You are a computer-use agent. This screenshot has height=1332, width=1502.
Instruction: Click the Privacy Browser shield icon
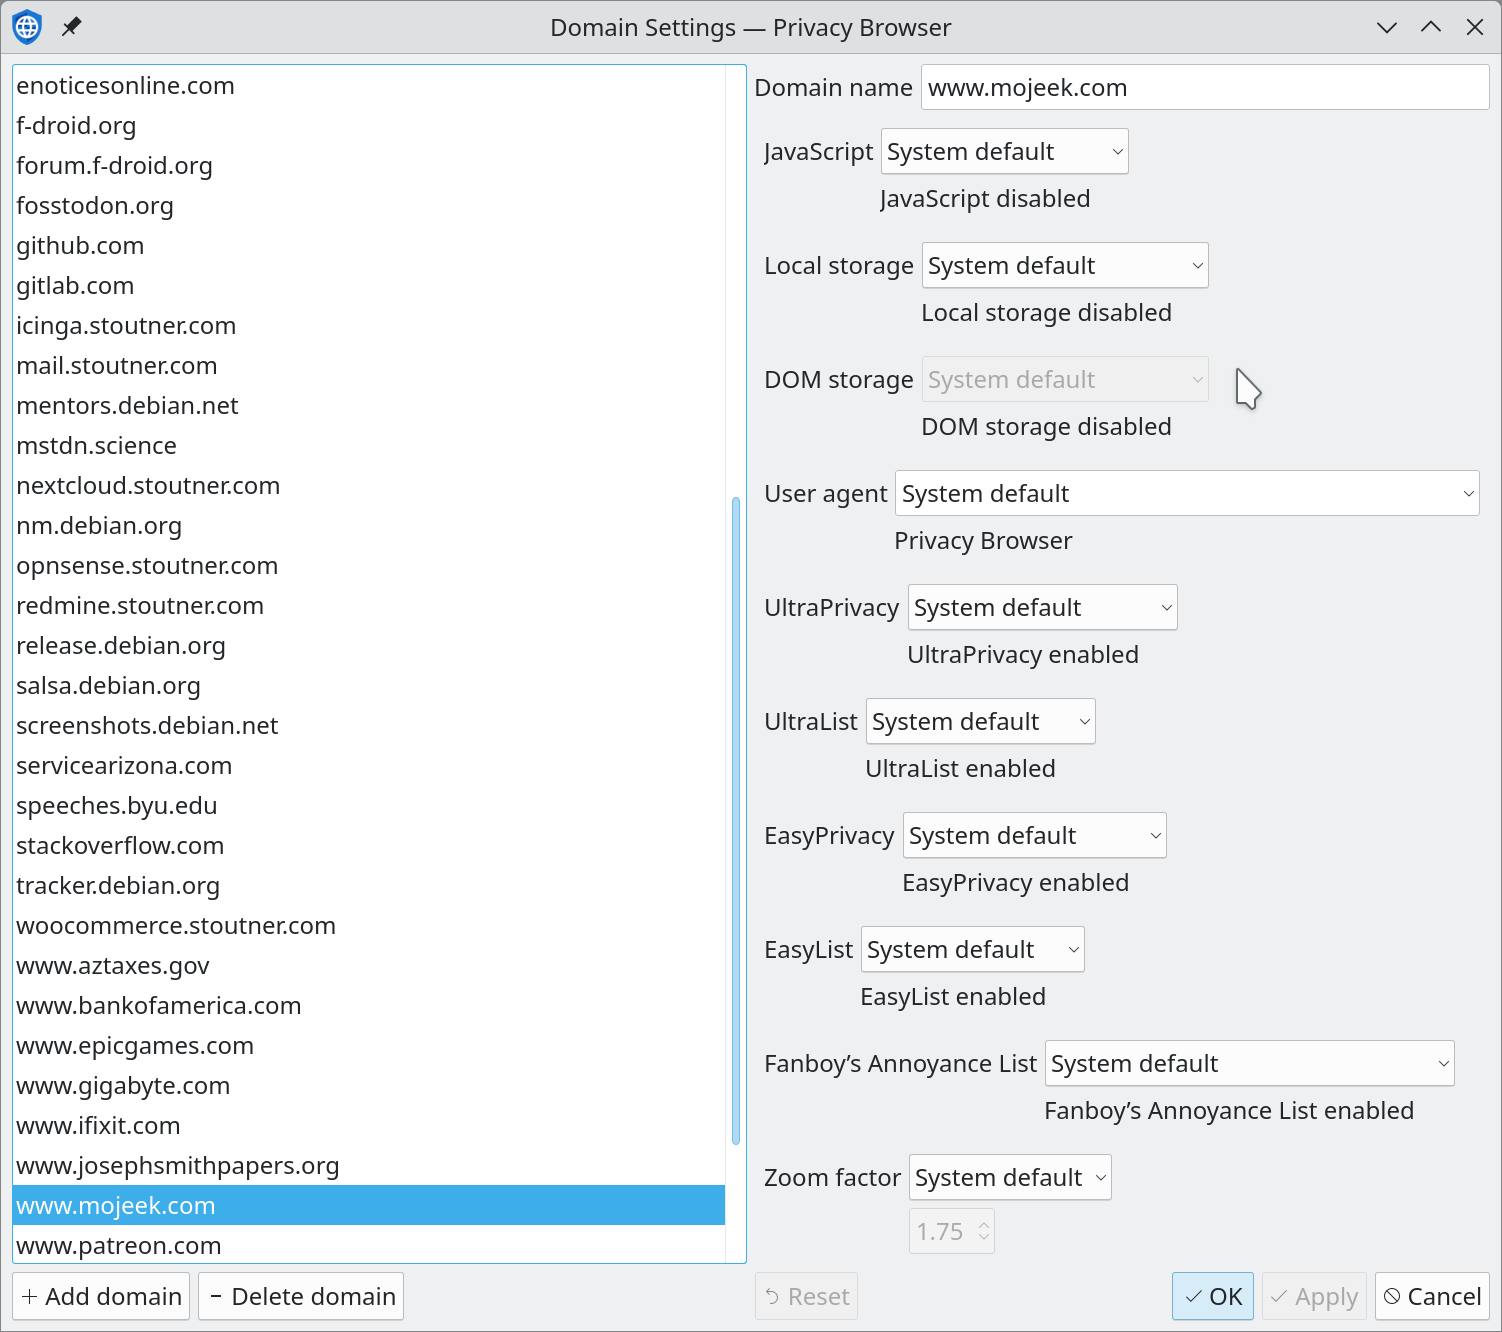click(27, 27)
